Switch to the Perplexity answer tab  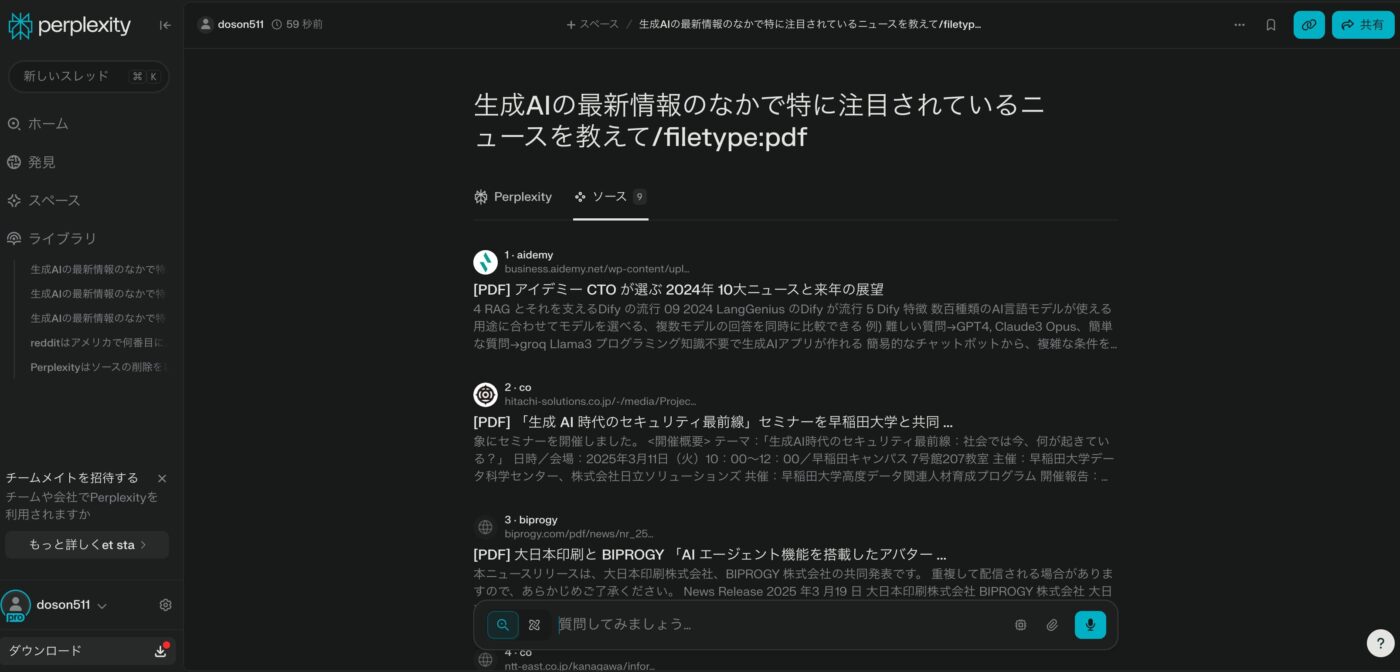click(x=513, y=197)
